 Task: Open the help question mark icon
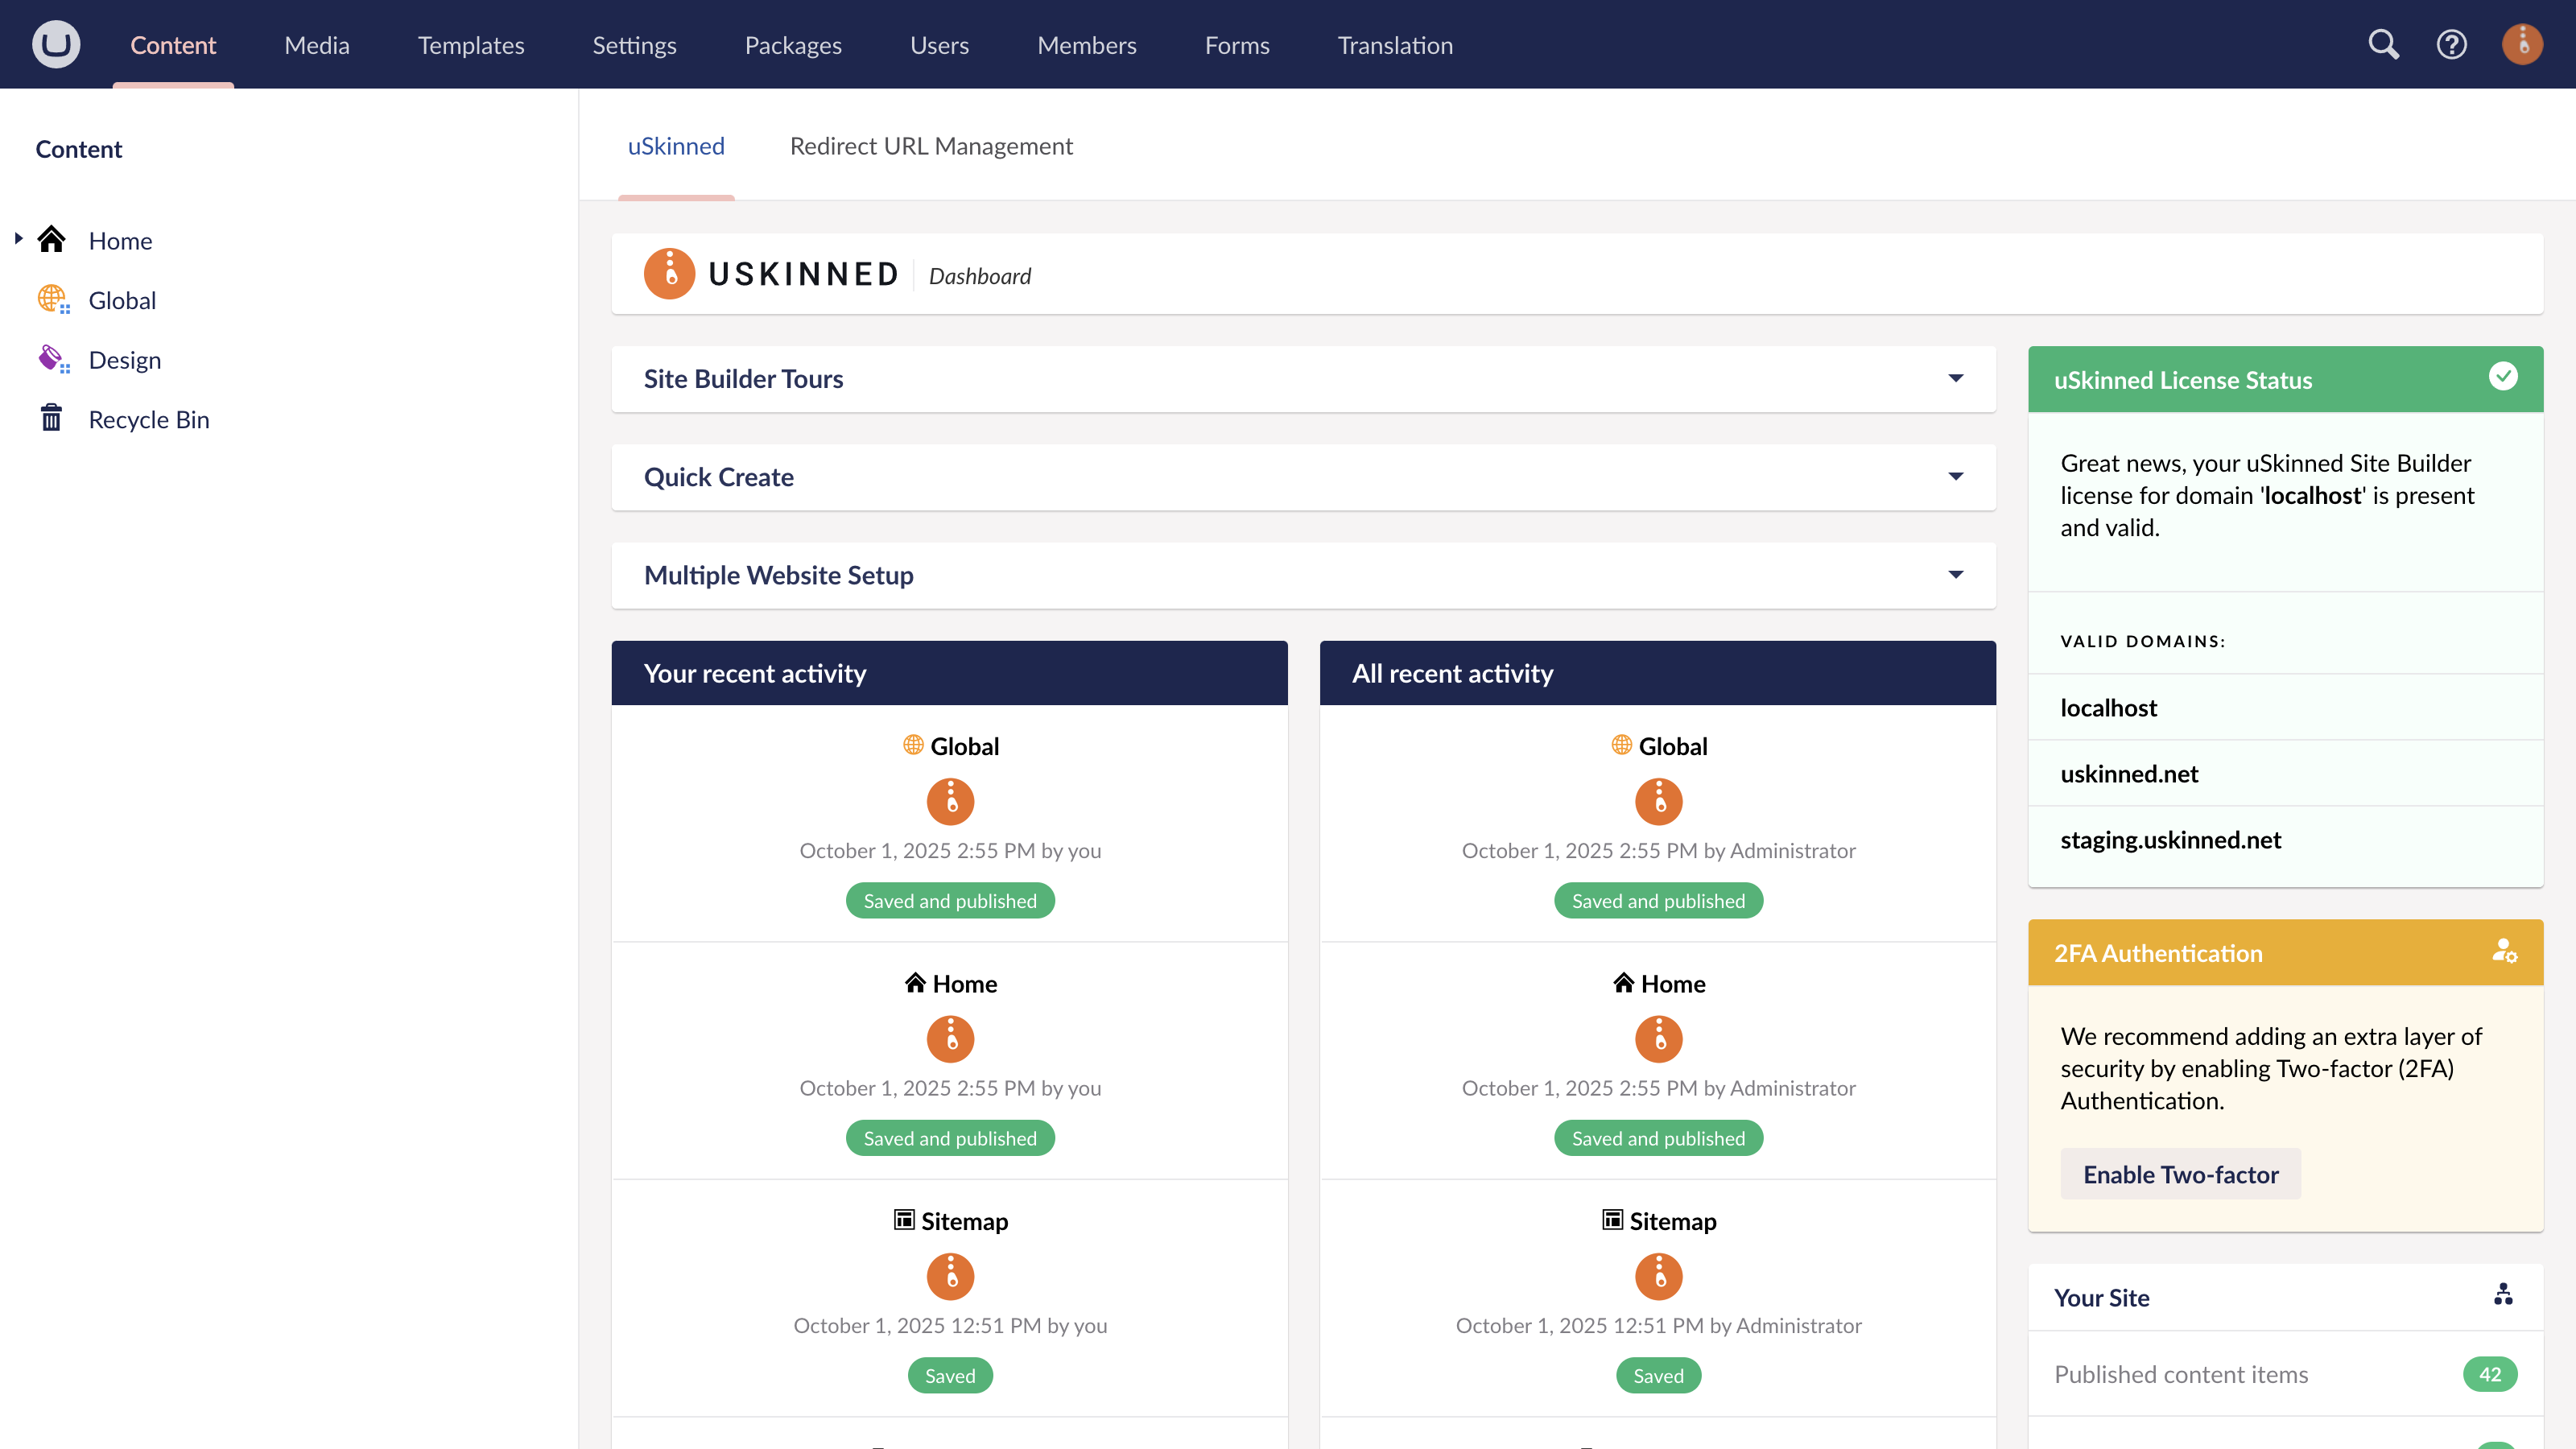coord(2451,44)
